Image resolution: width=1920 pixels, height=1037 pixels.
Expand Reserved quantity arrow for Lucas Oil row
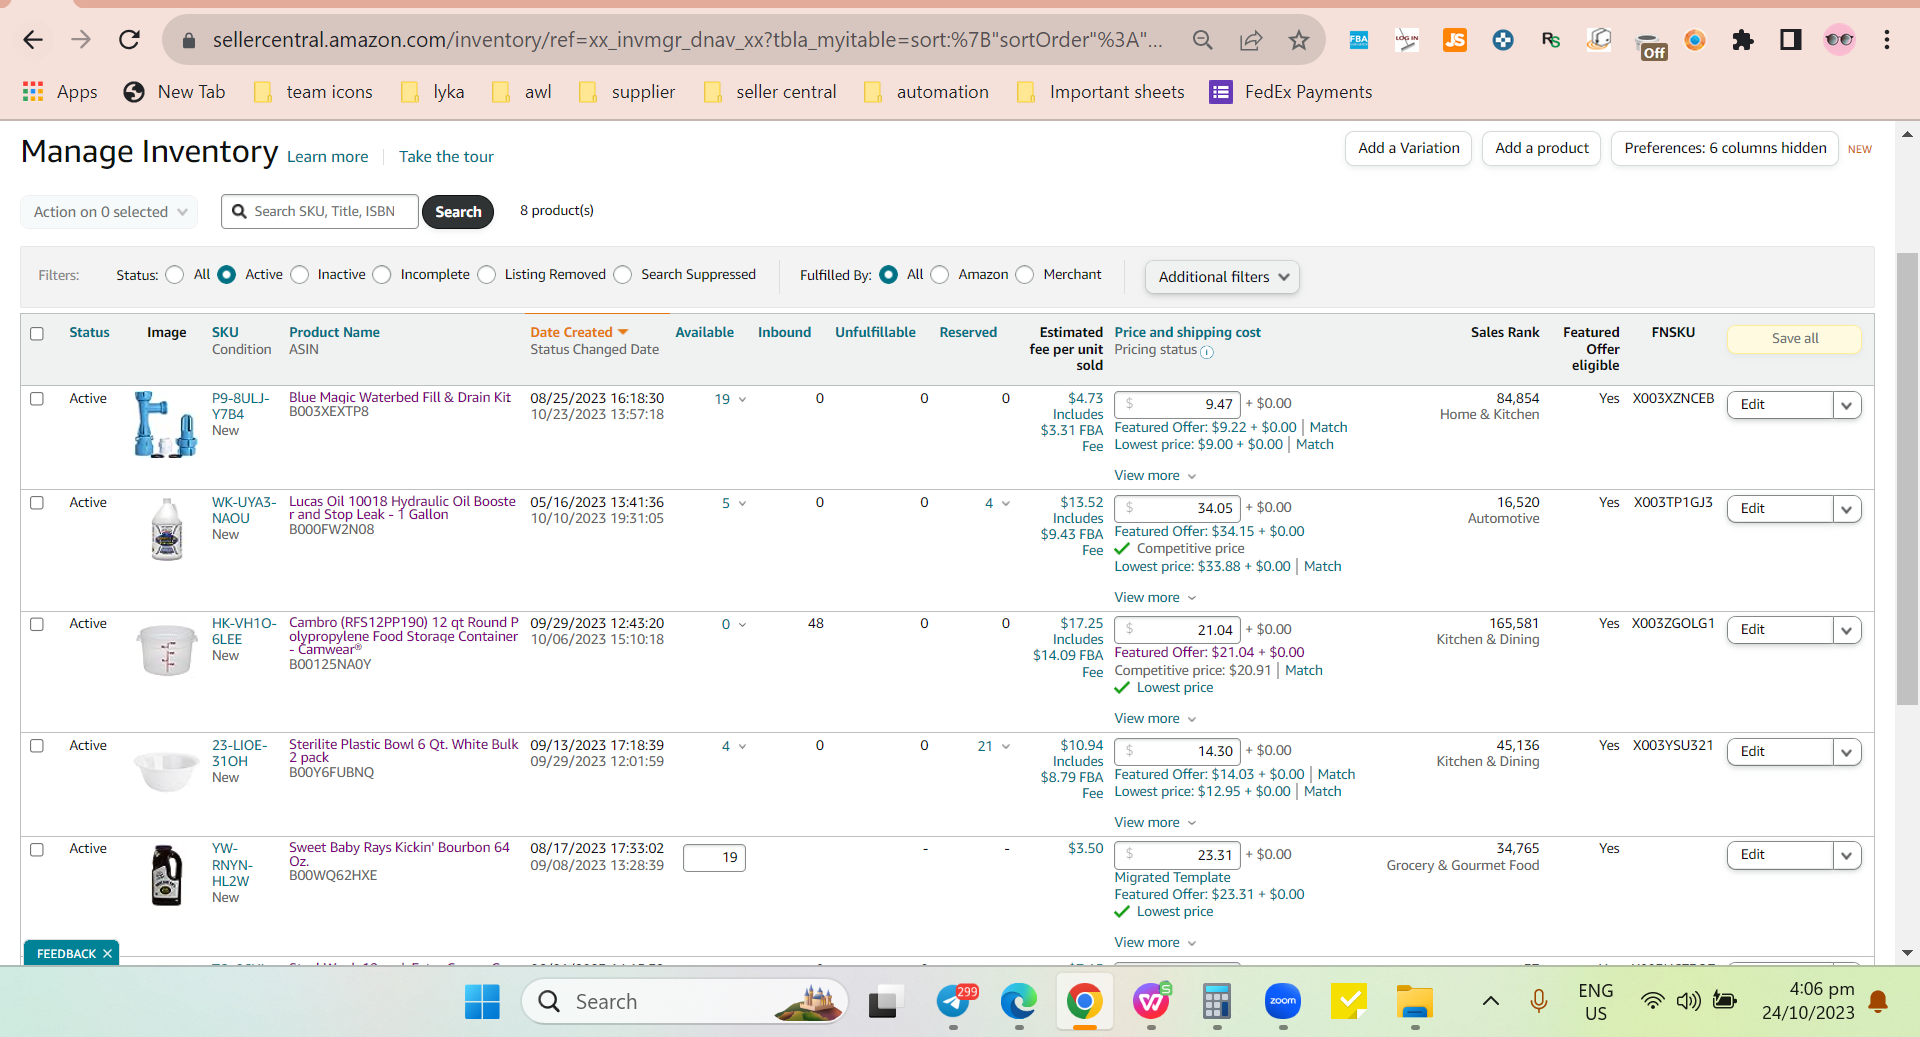click(1005, 503)
